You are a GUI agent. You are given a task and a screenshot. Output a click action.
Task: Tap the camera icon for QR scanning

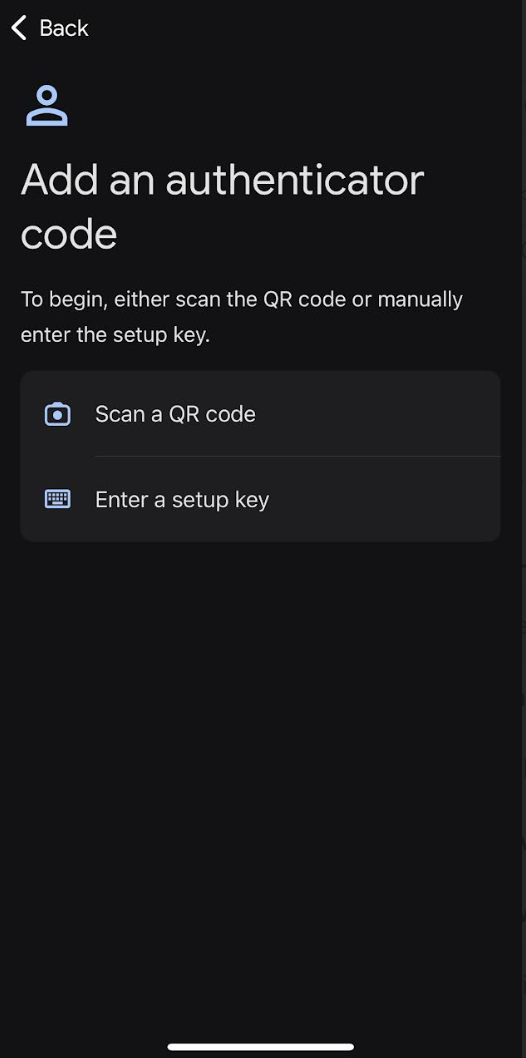point(57,414)
